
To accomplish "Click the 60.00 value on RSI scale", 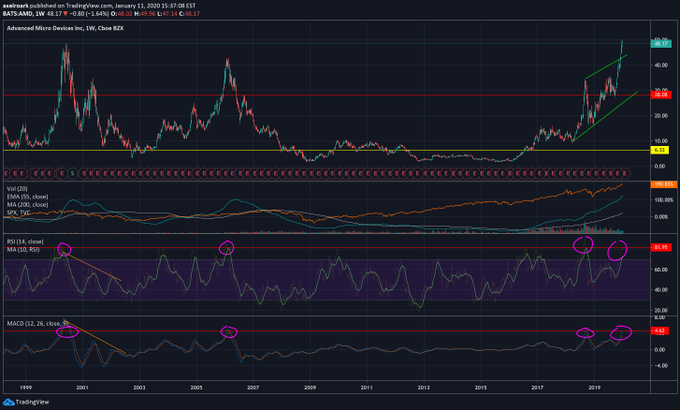I will (661, 269).
